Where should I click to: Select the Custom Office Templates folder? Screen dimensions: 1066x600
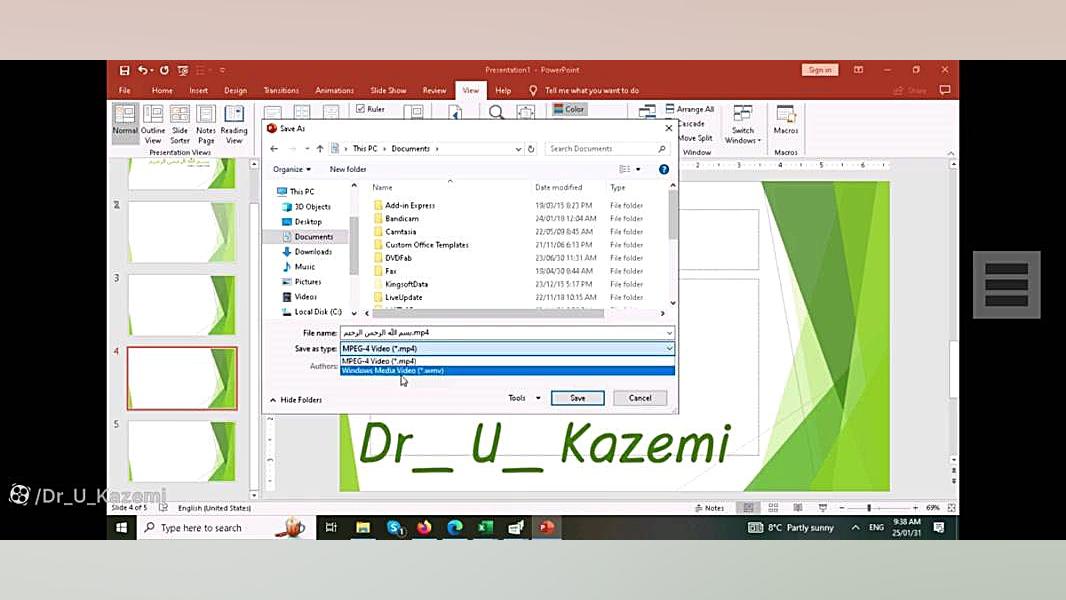click(x=426, y=245)
